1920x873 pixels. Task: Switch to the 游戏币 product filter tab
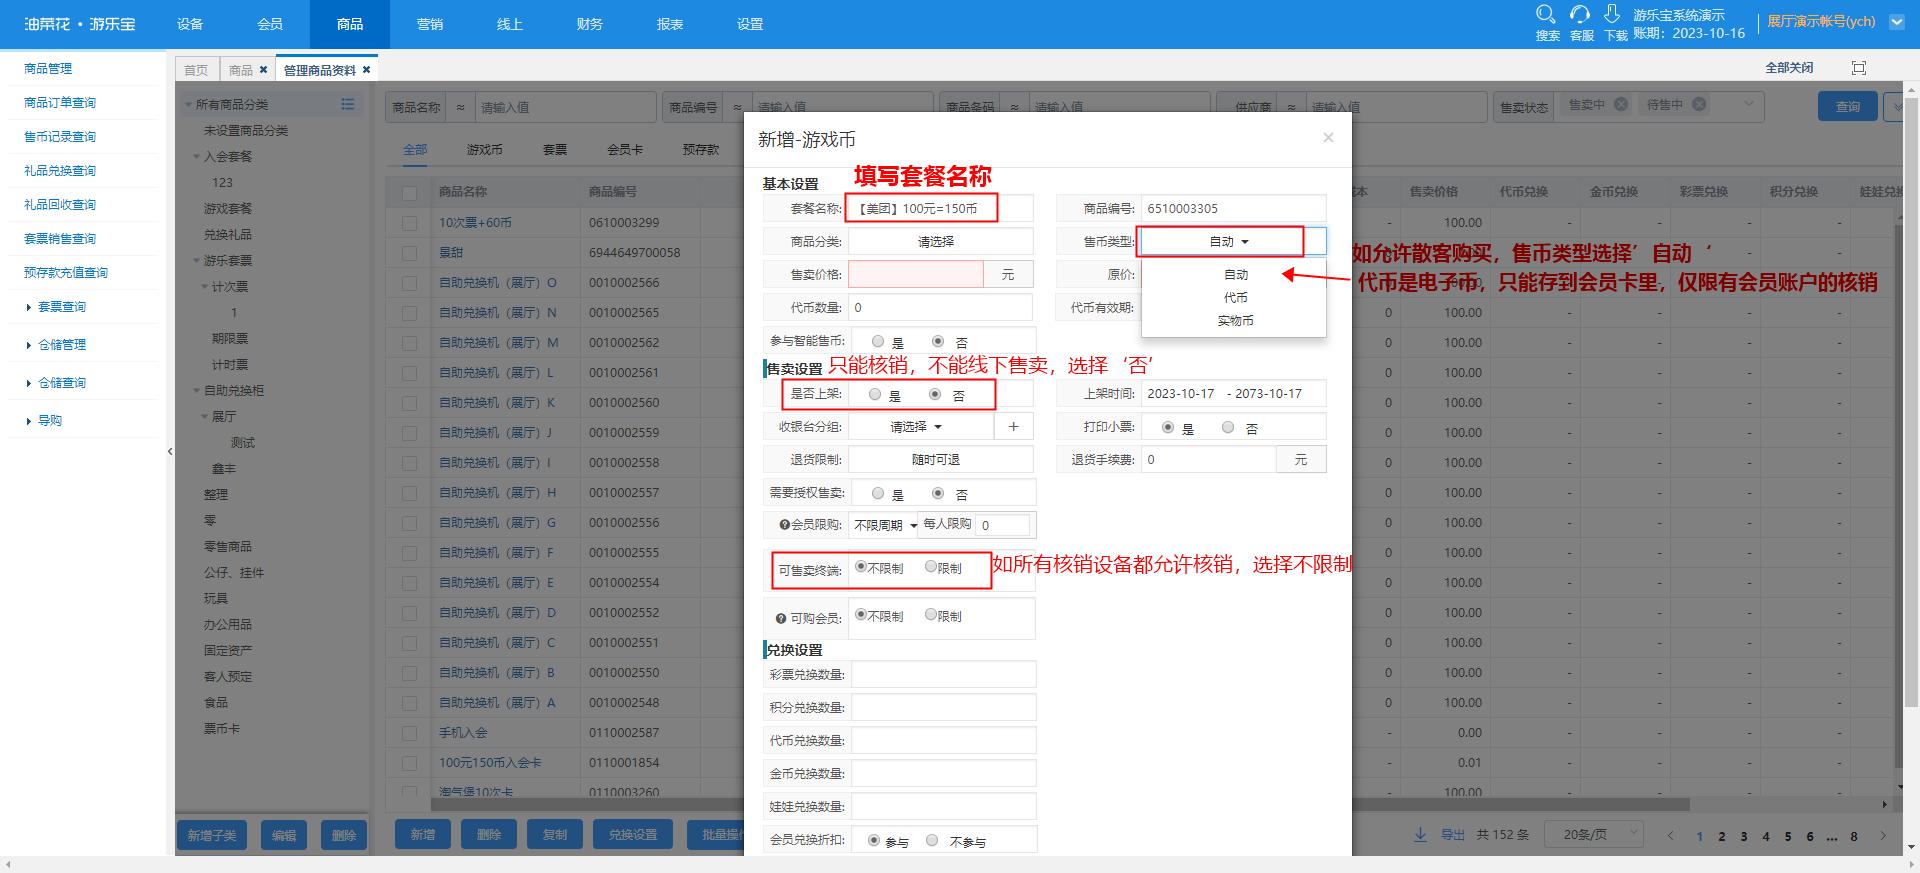(485, 149)
